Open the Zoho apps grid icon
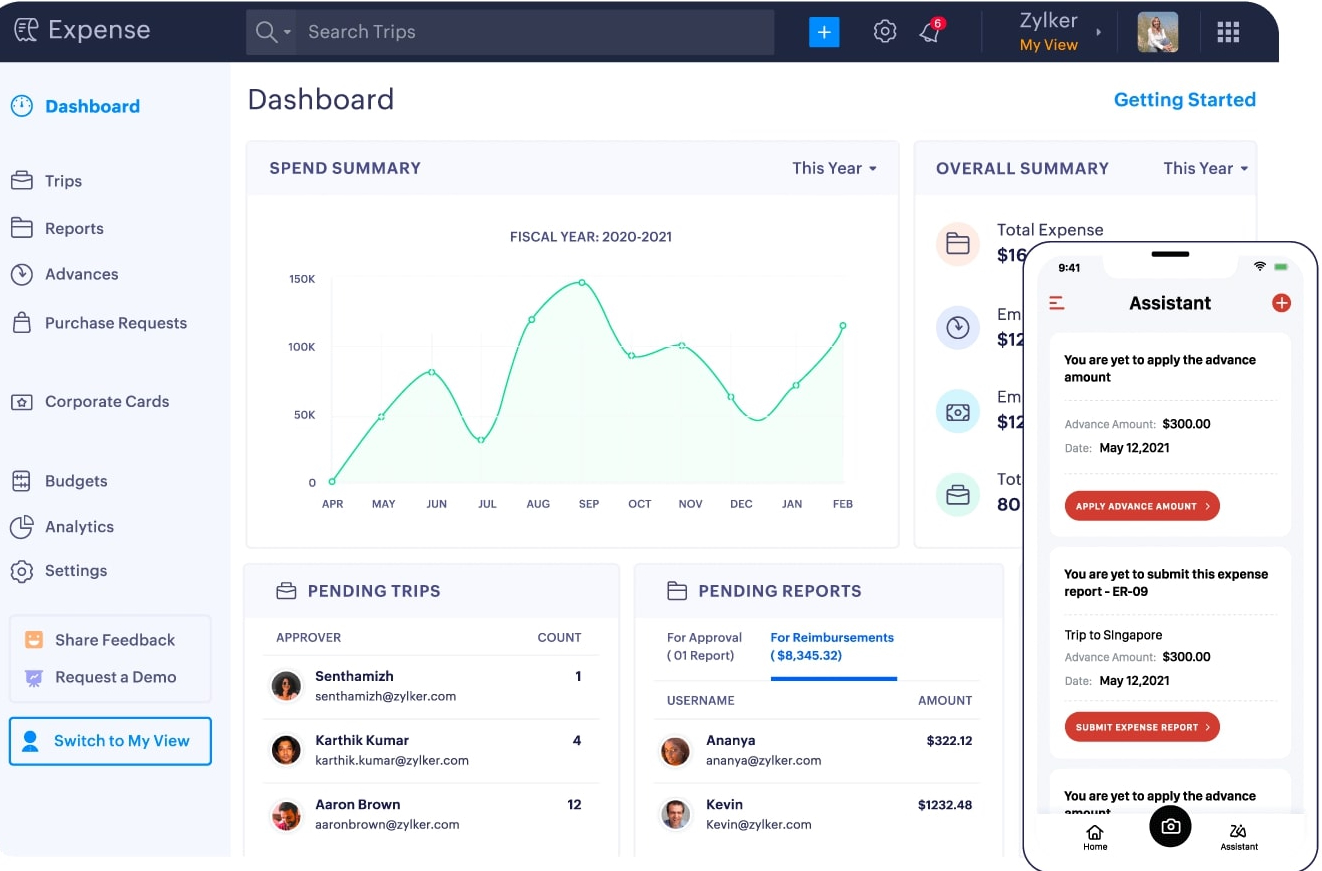The image size is (1322, 871). pyautogui.click(x=1228, y=31)
